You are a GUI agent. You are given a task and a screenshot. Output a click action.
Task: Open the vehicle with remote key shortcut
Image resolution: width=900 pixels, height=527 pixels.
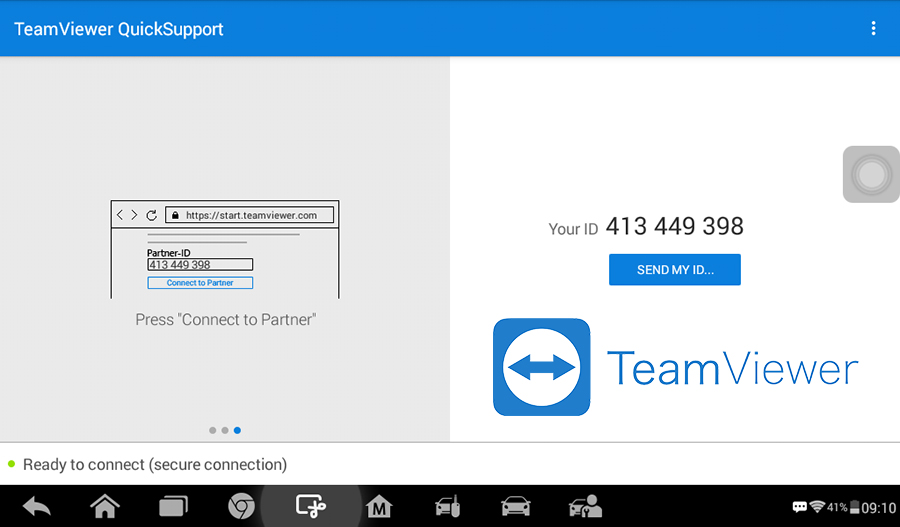pyautogui.click(x=447, y=507)
